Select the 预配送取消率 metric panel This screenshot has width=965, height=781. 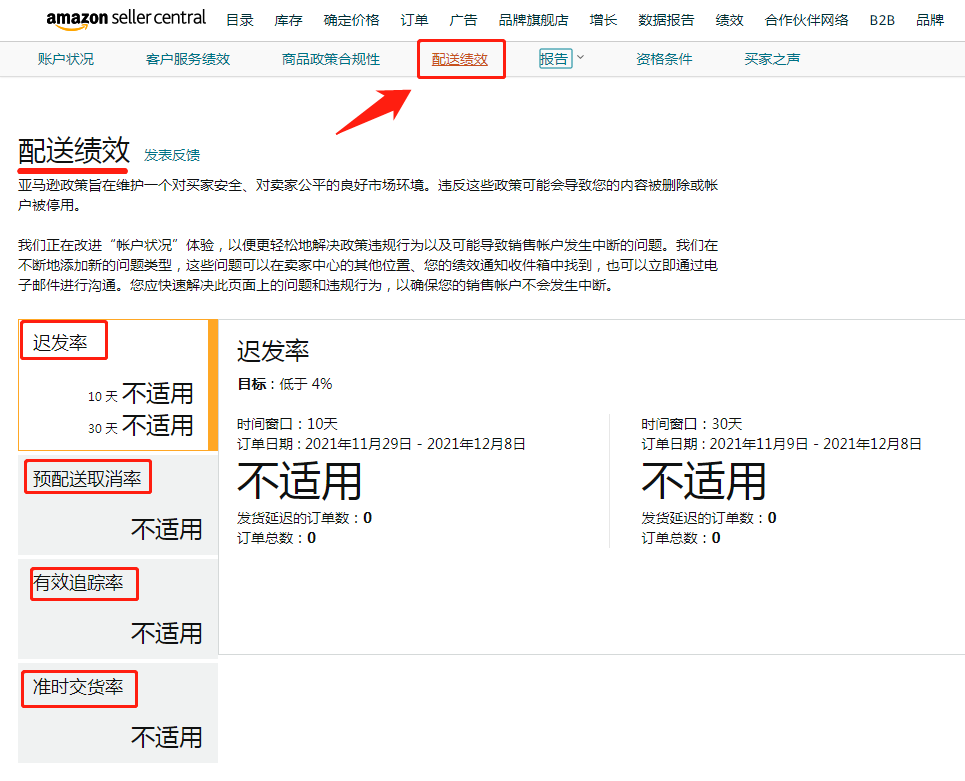87,477
